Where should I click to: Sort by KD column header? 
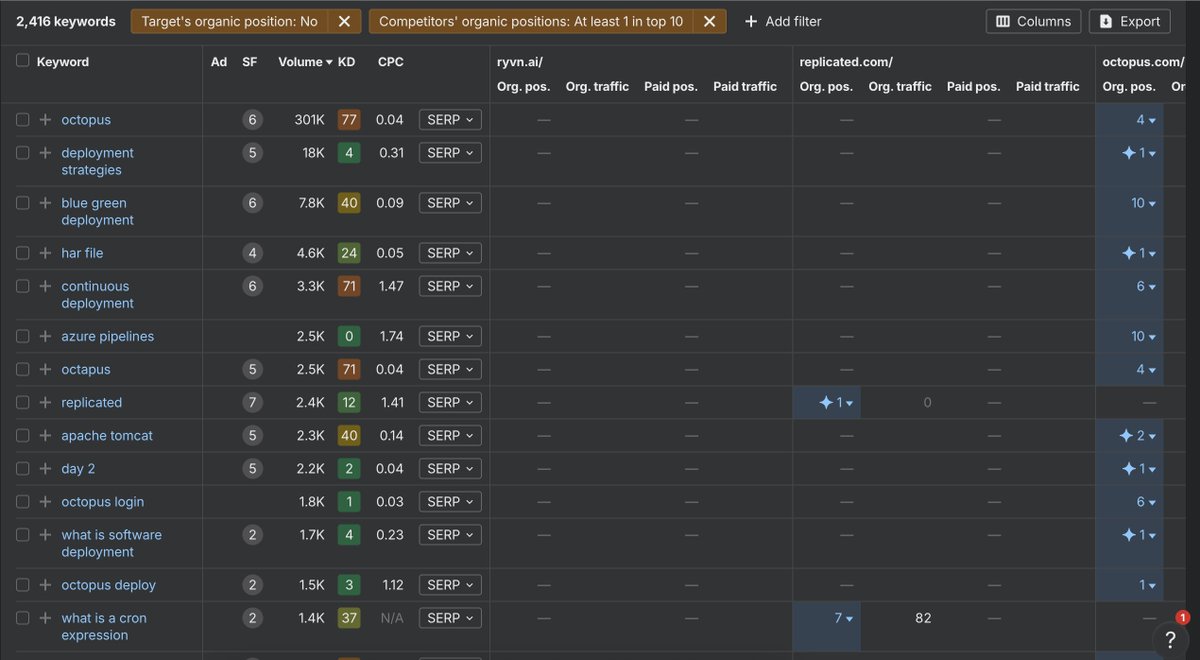[x=347, y=61]
